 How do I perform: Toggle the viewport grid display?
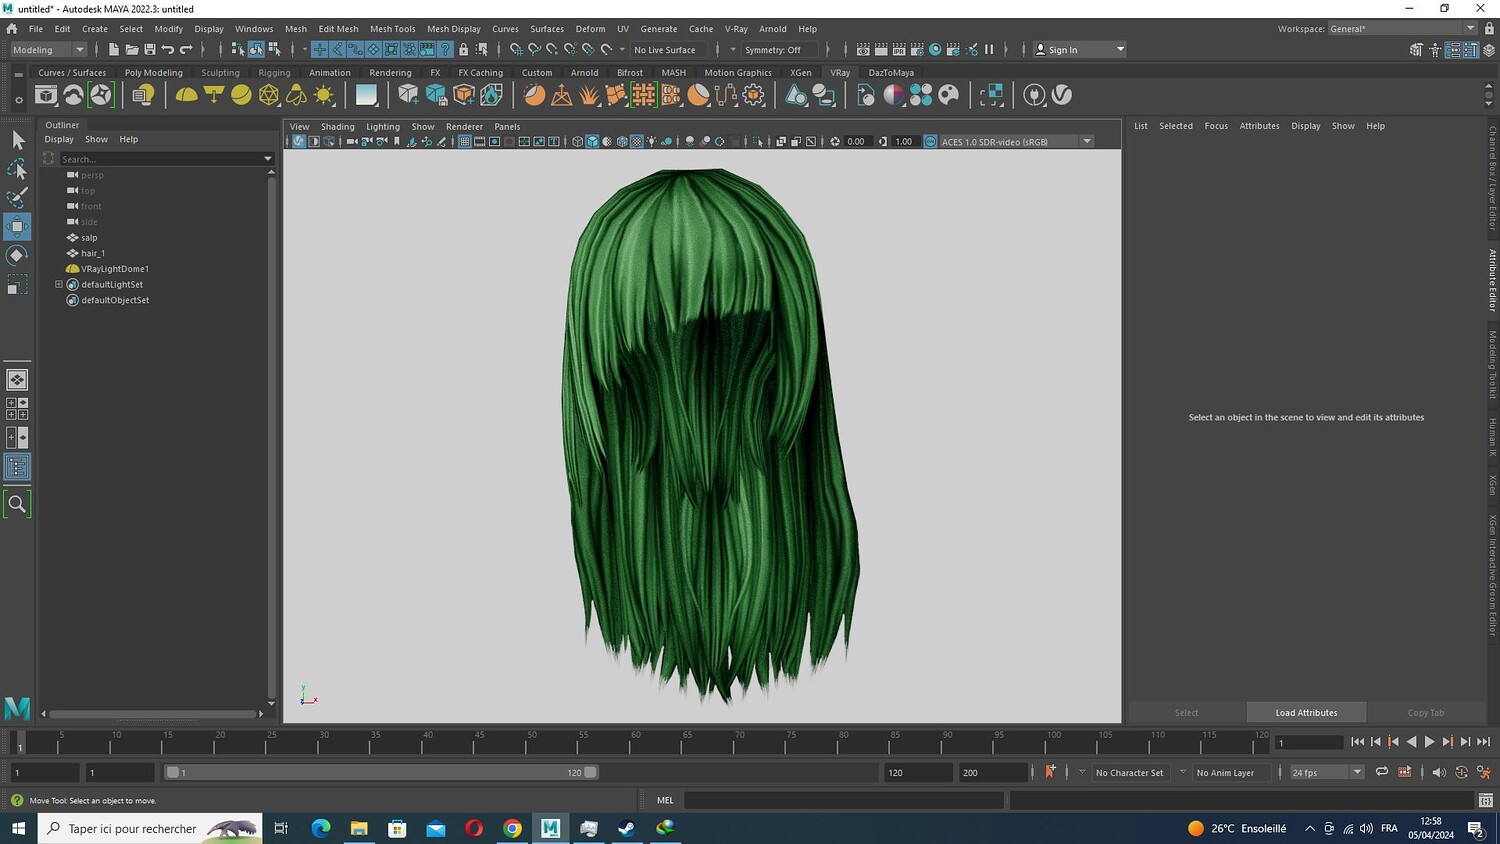click(x=465, y=142)
